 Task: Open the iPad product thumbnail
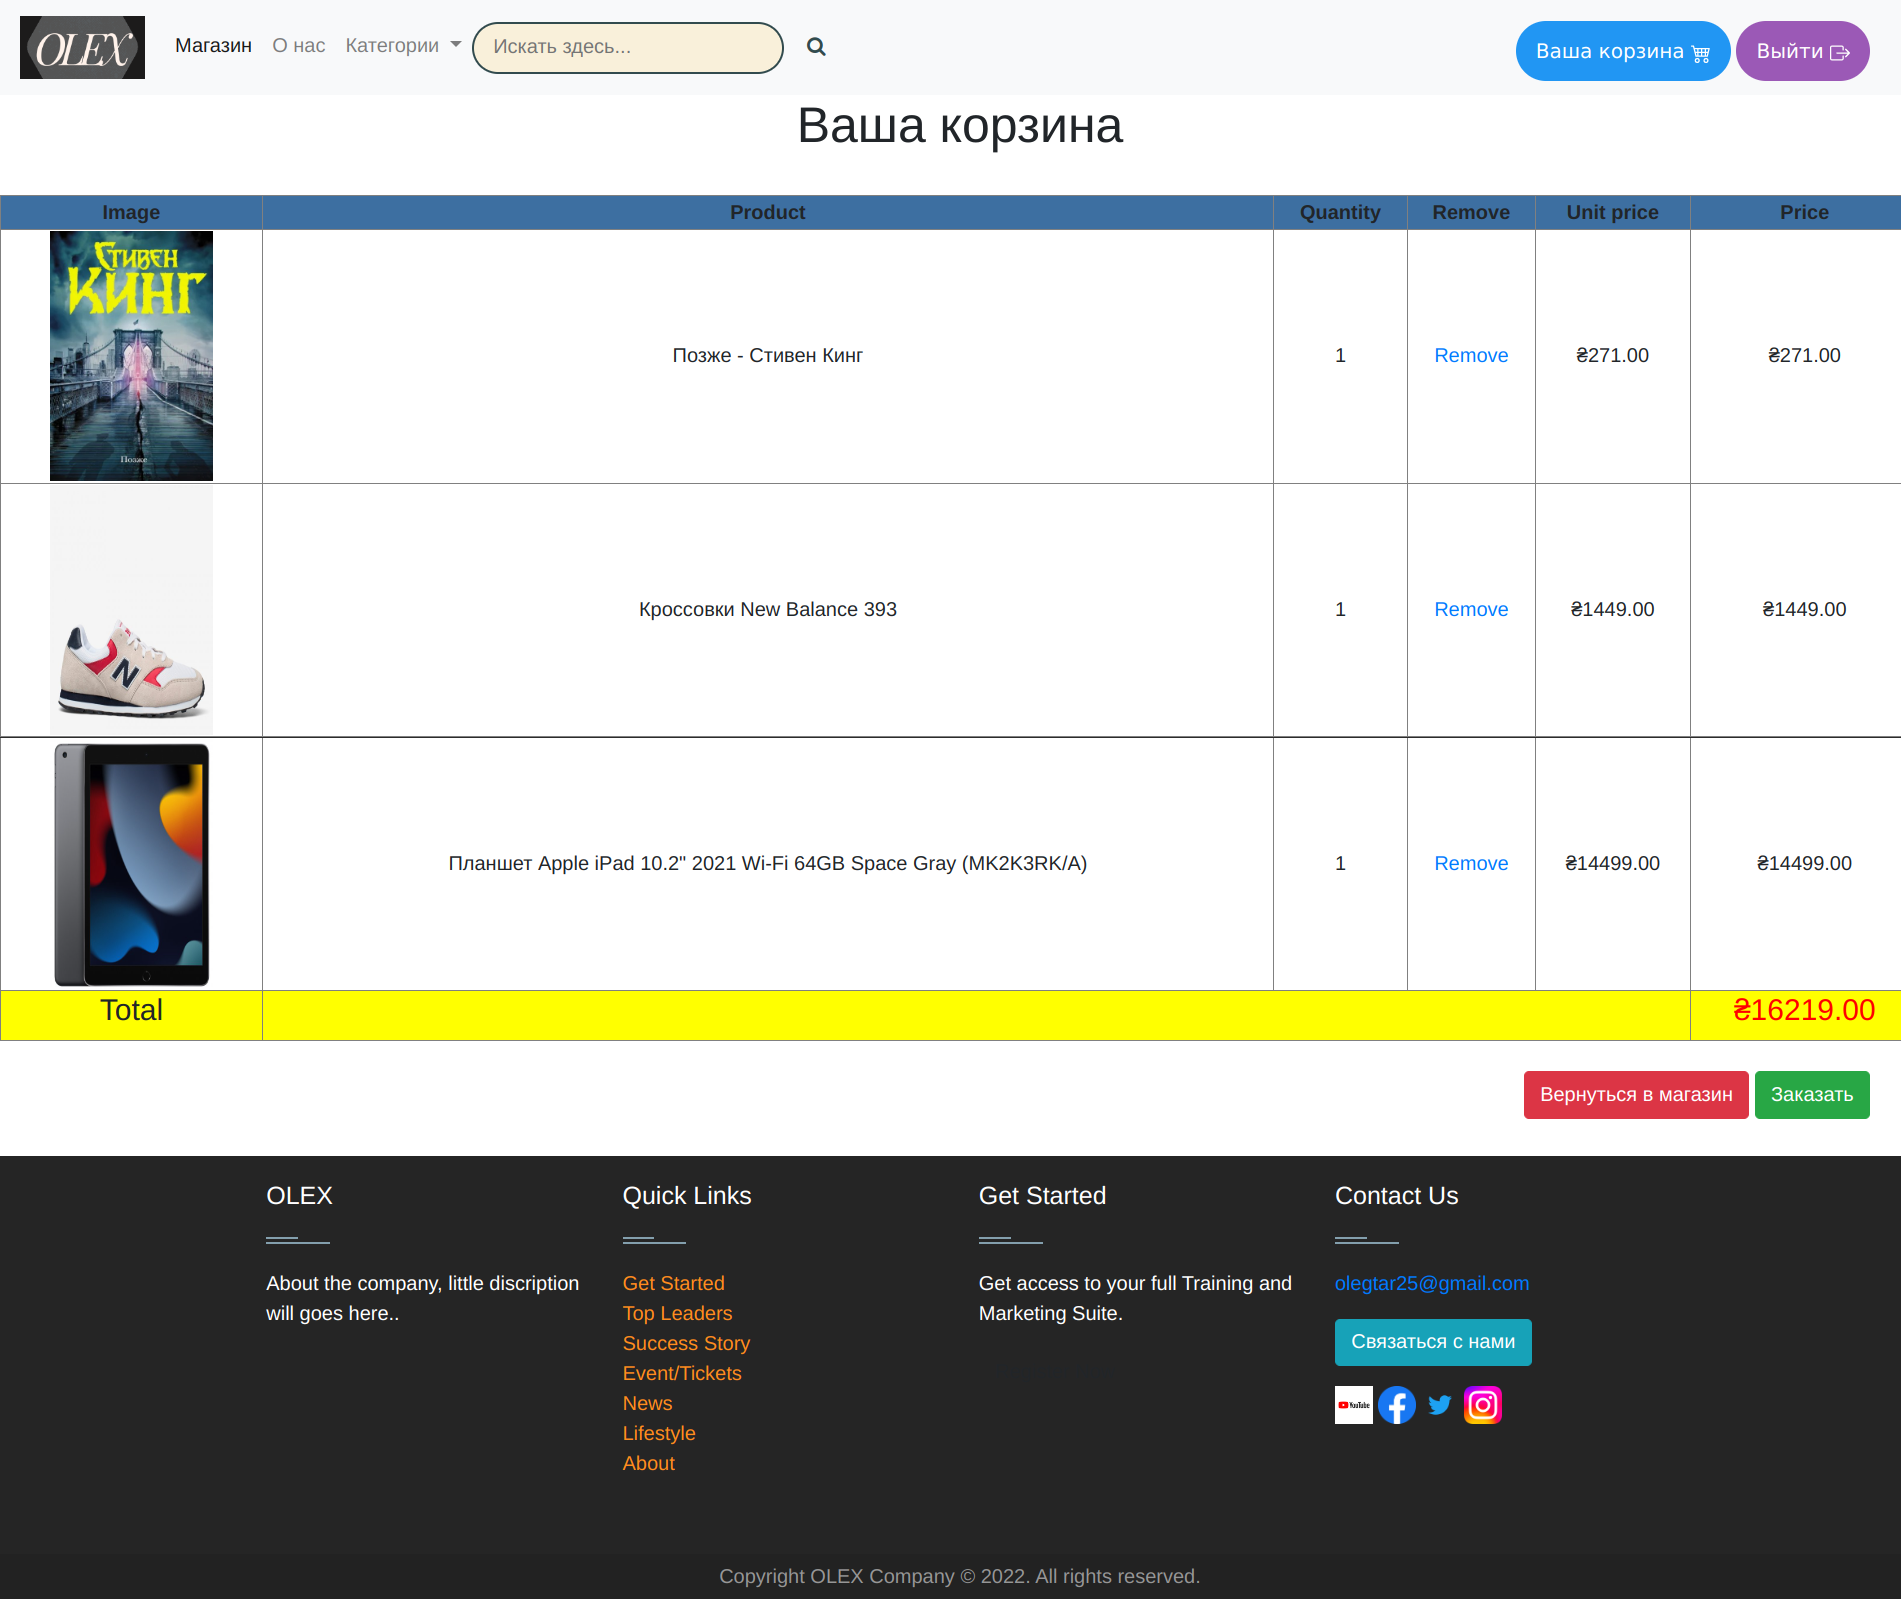click(131, 864)
